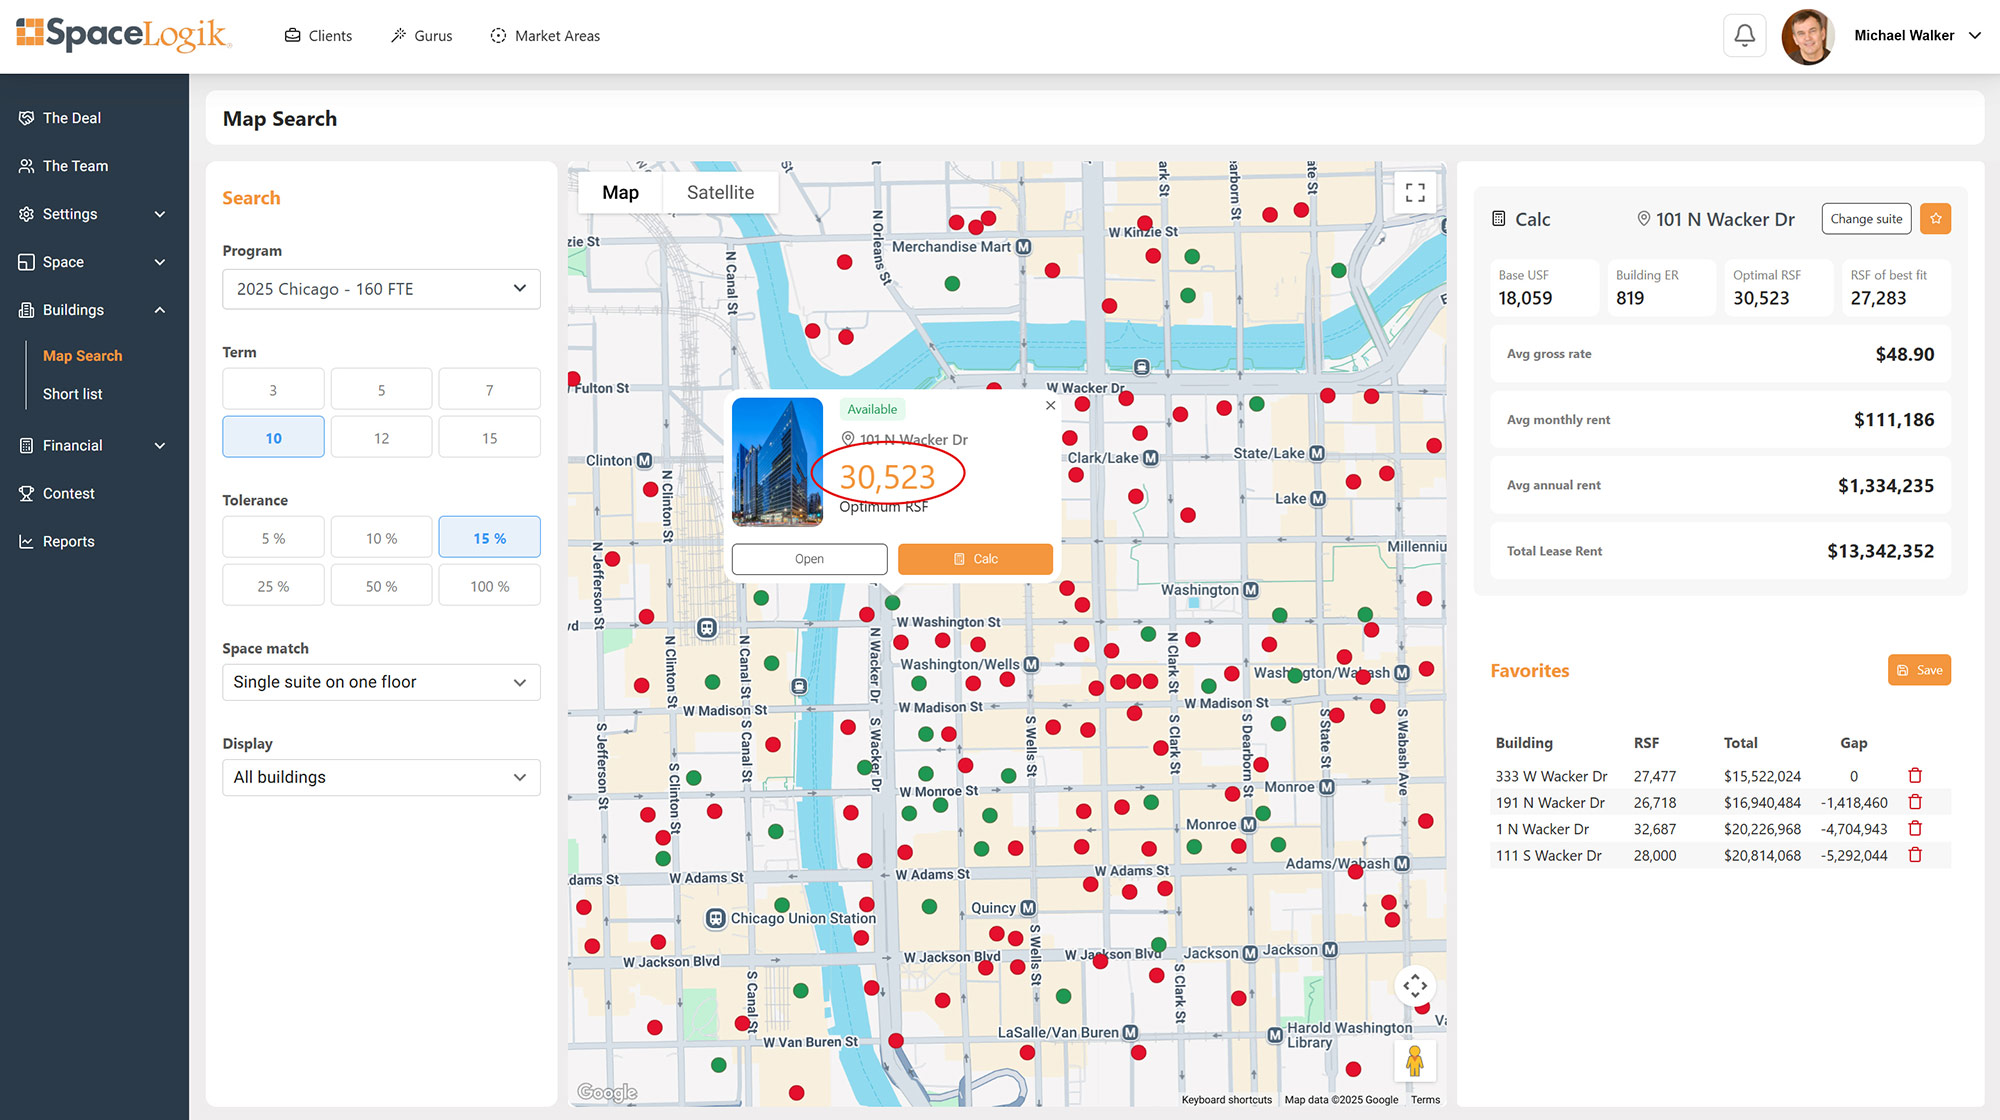
Task: Toggle fullscreen map view icon
Action: pyautogui.click(x=1415, y=192)
